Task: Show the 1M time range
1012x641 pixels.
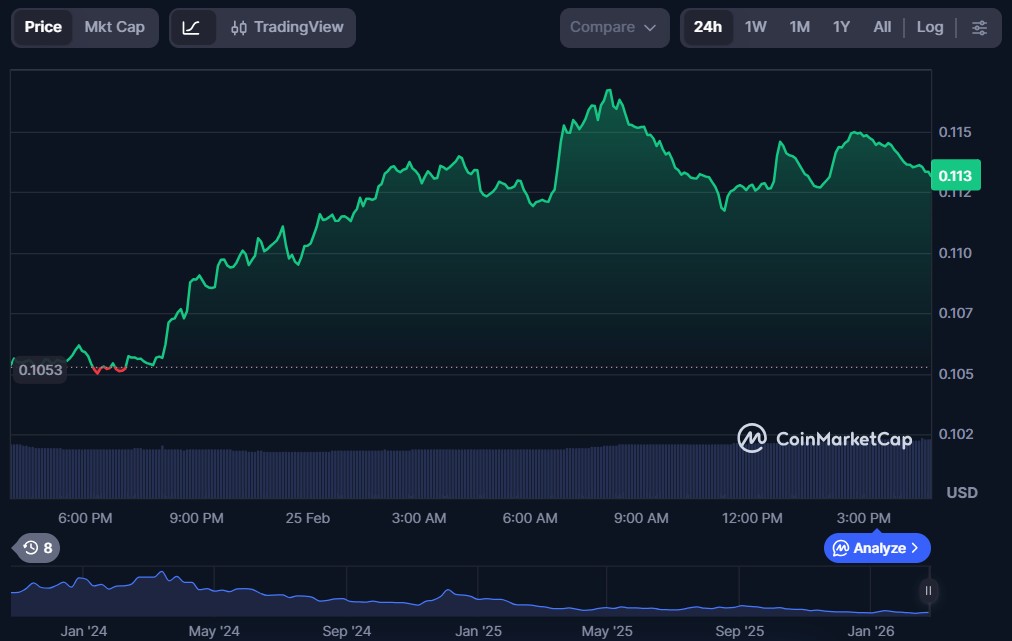Action: pos(799,28)
